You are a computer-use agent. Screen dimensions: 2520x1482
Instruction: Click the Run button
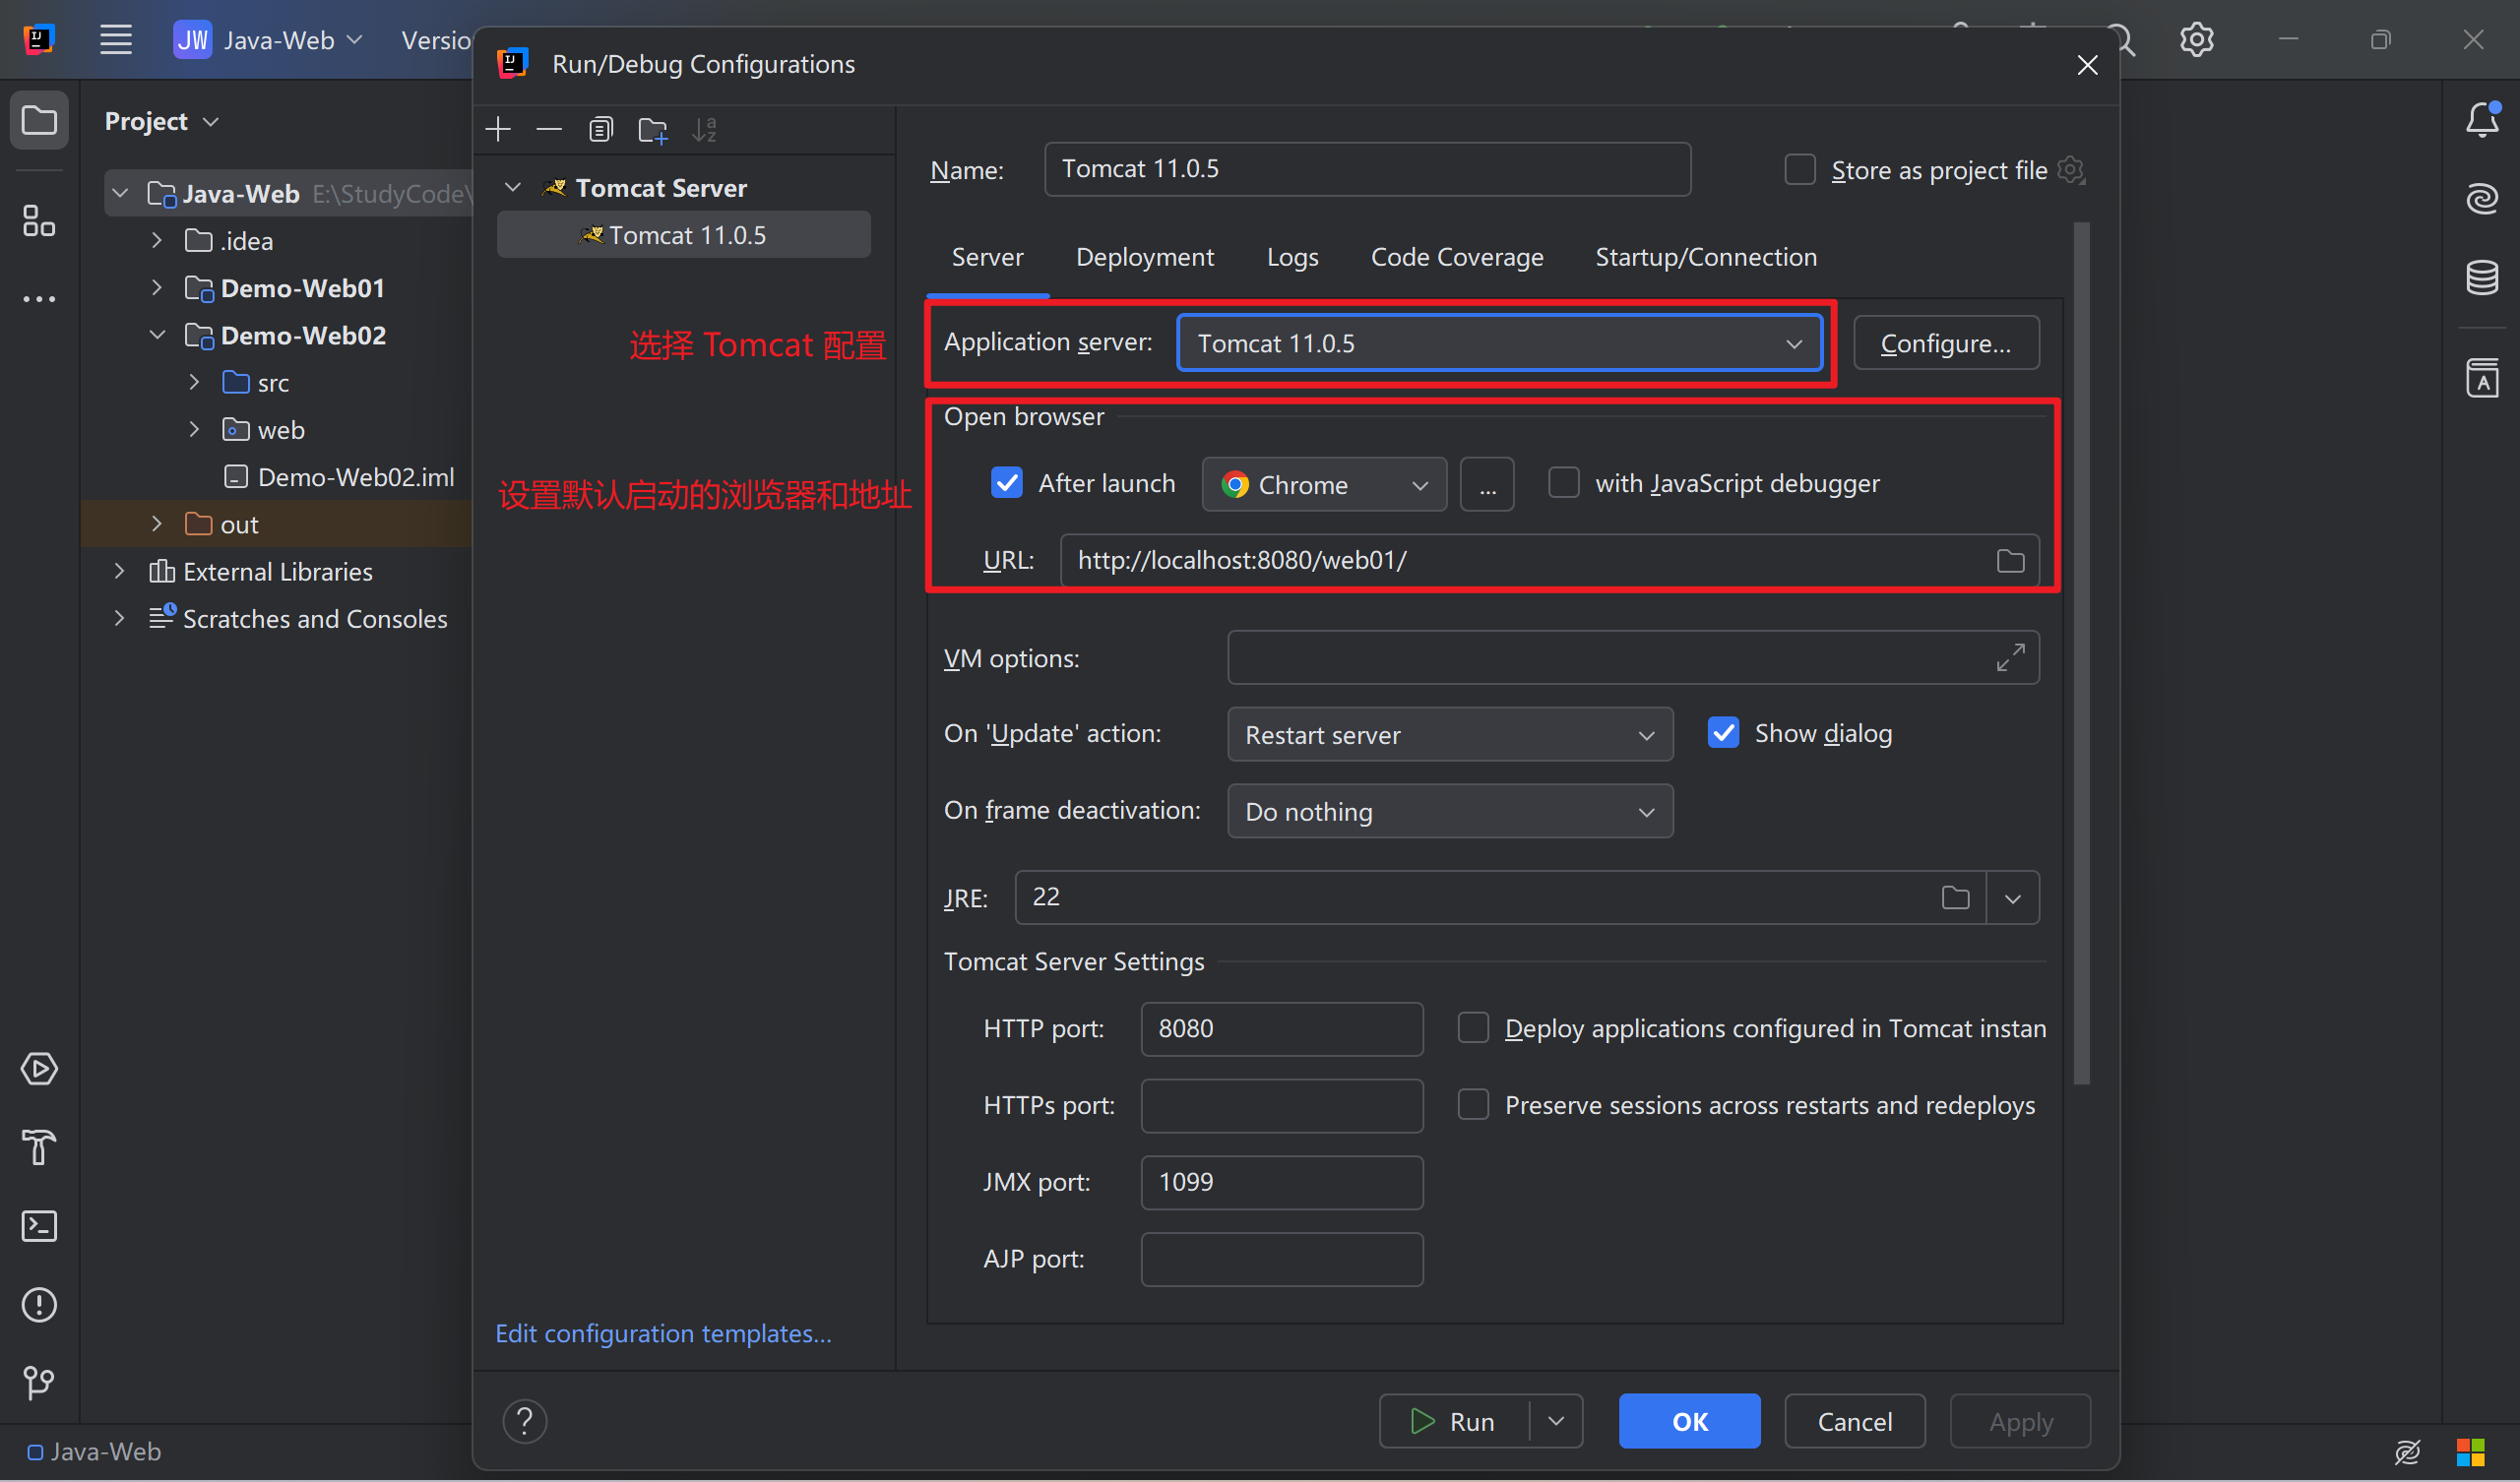(1454, 1421)
